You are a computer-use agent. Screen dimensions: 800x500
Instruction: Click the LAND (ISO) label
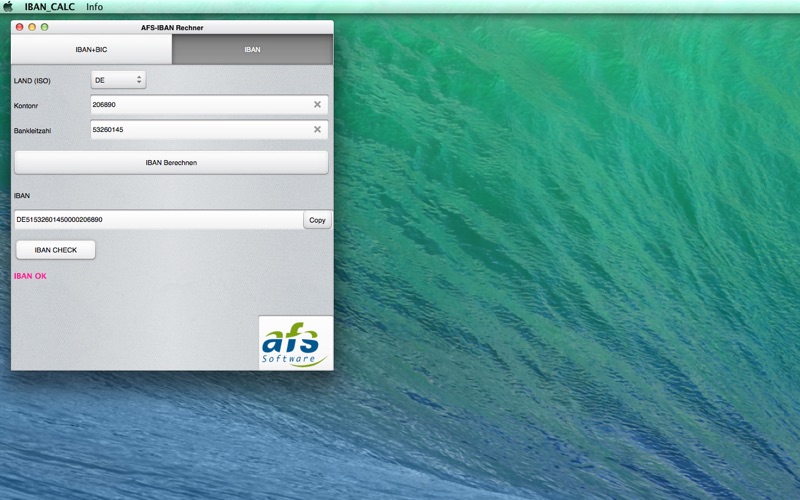32,81
